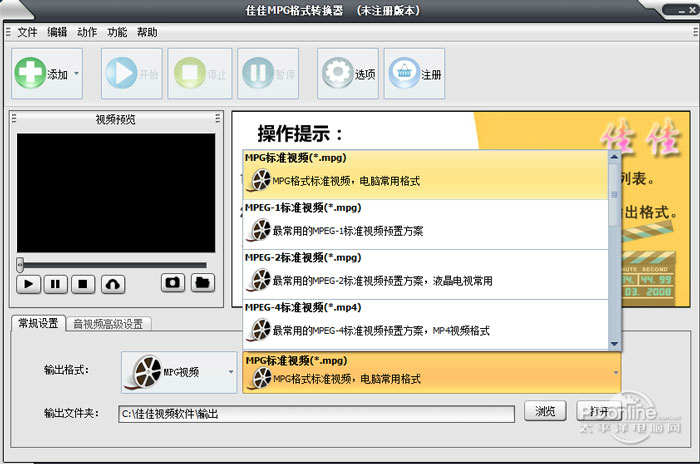
Task: Open the 动作 menu
Action: pos(87,32)
